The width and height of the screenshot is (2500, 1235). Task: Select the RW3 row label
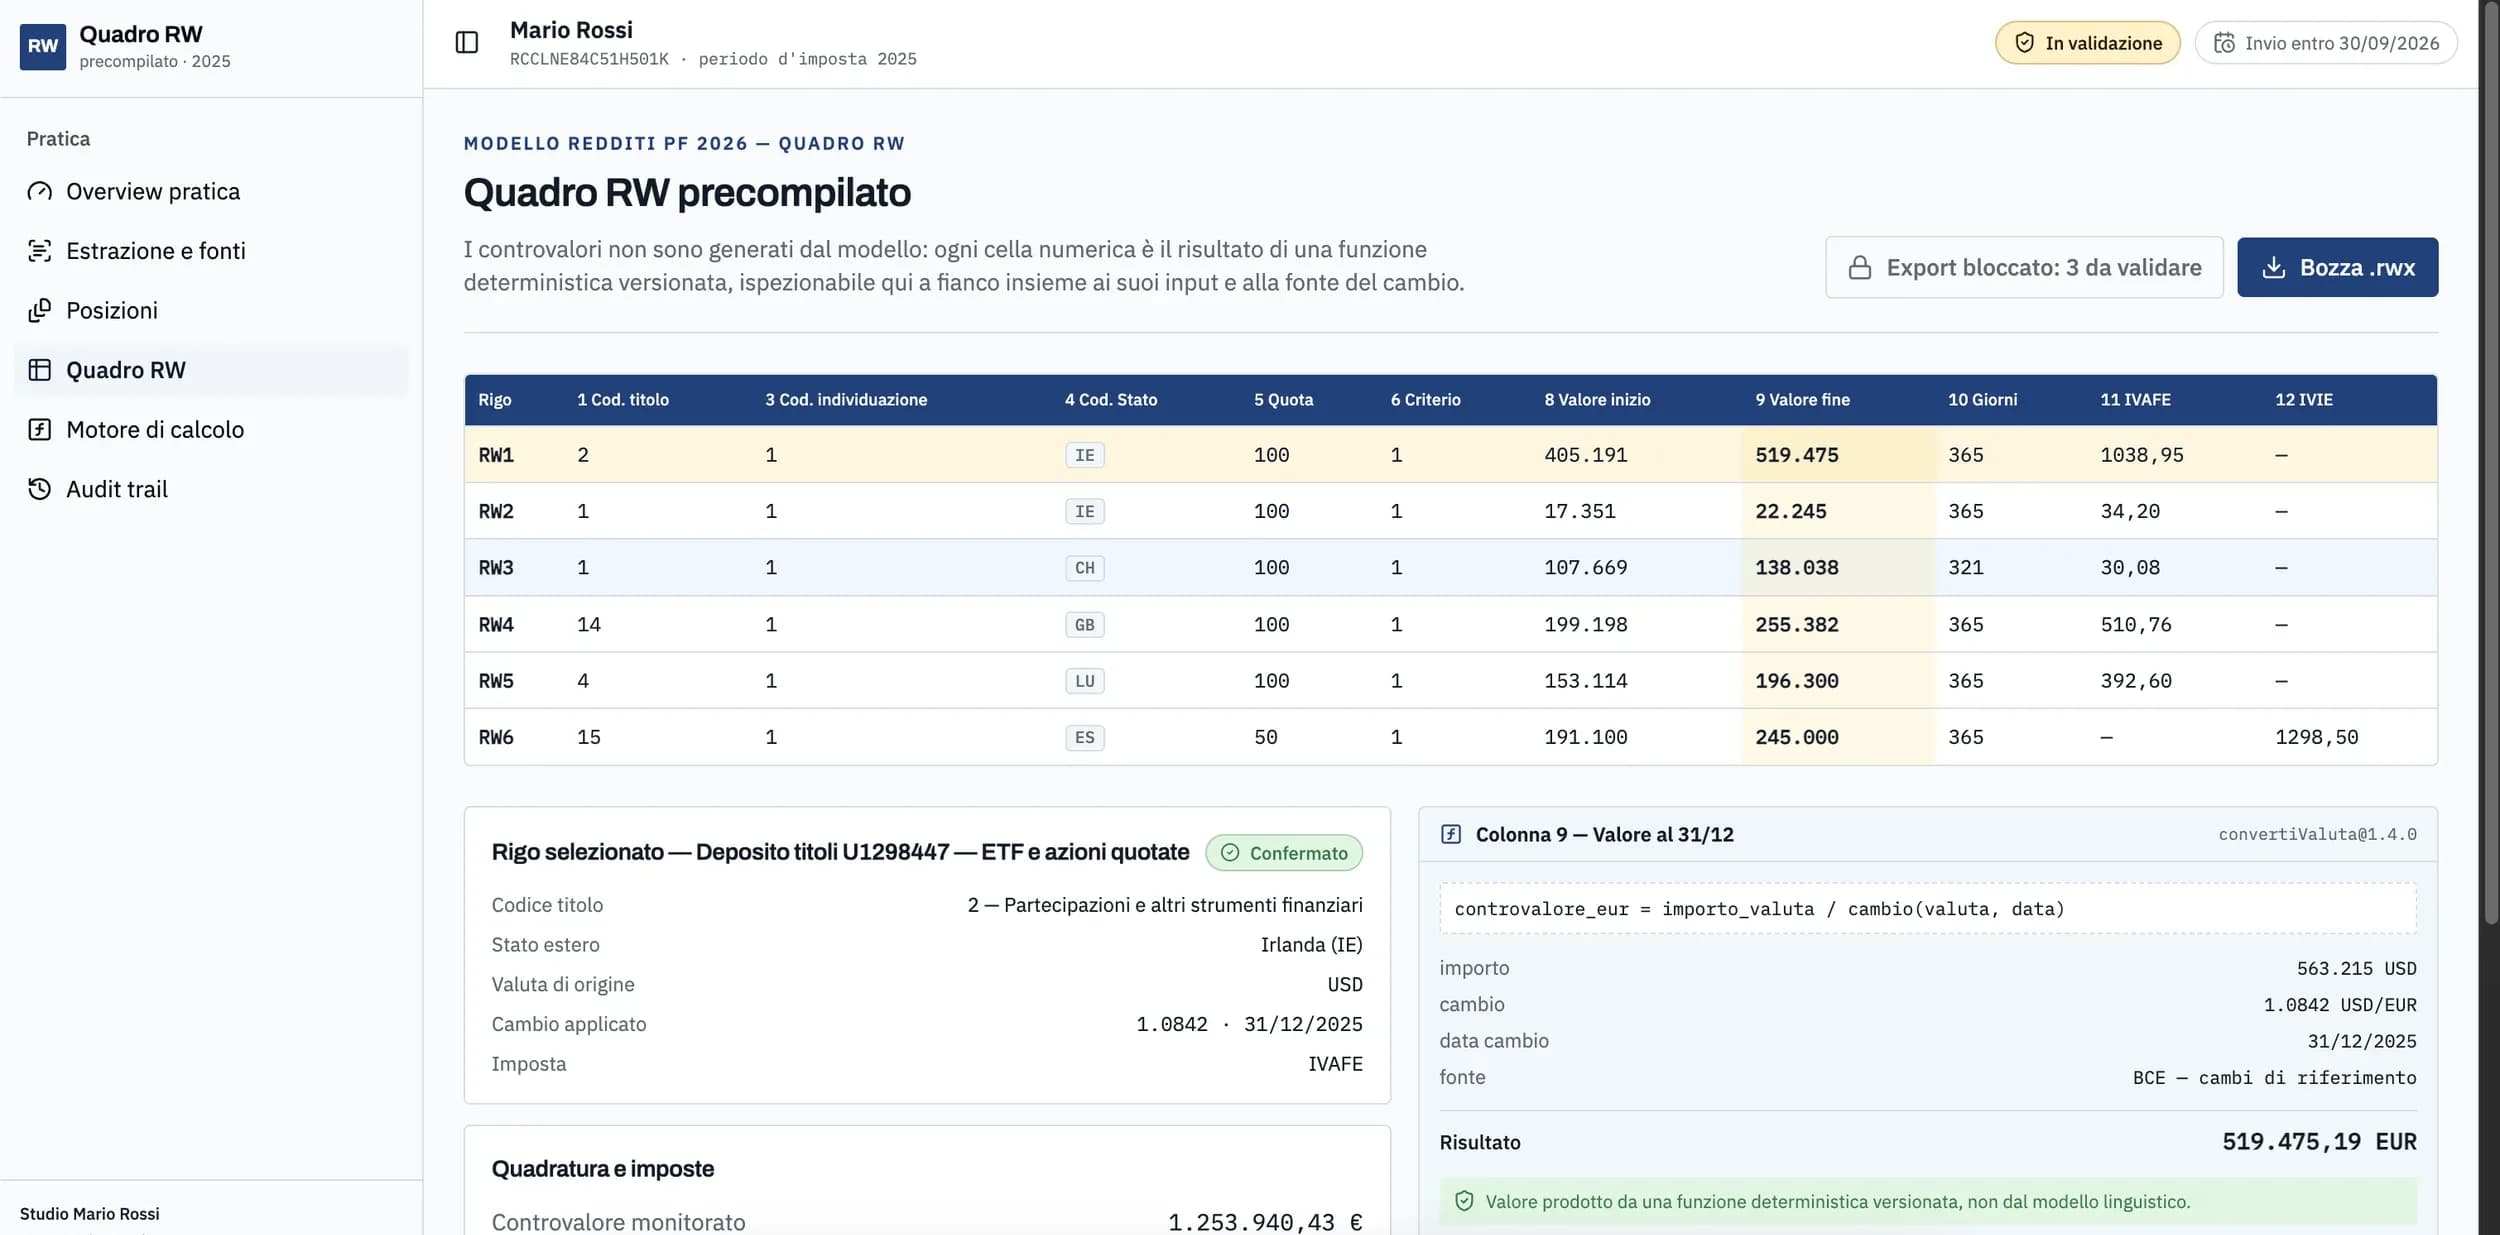(x=496, y=568)
